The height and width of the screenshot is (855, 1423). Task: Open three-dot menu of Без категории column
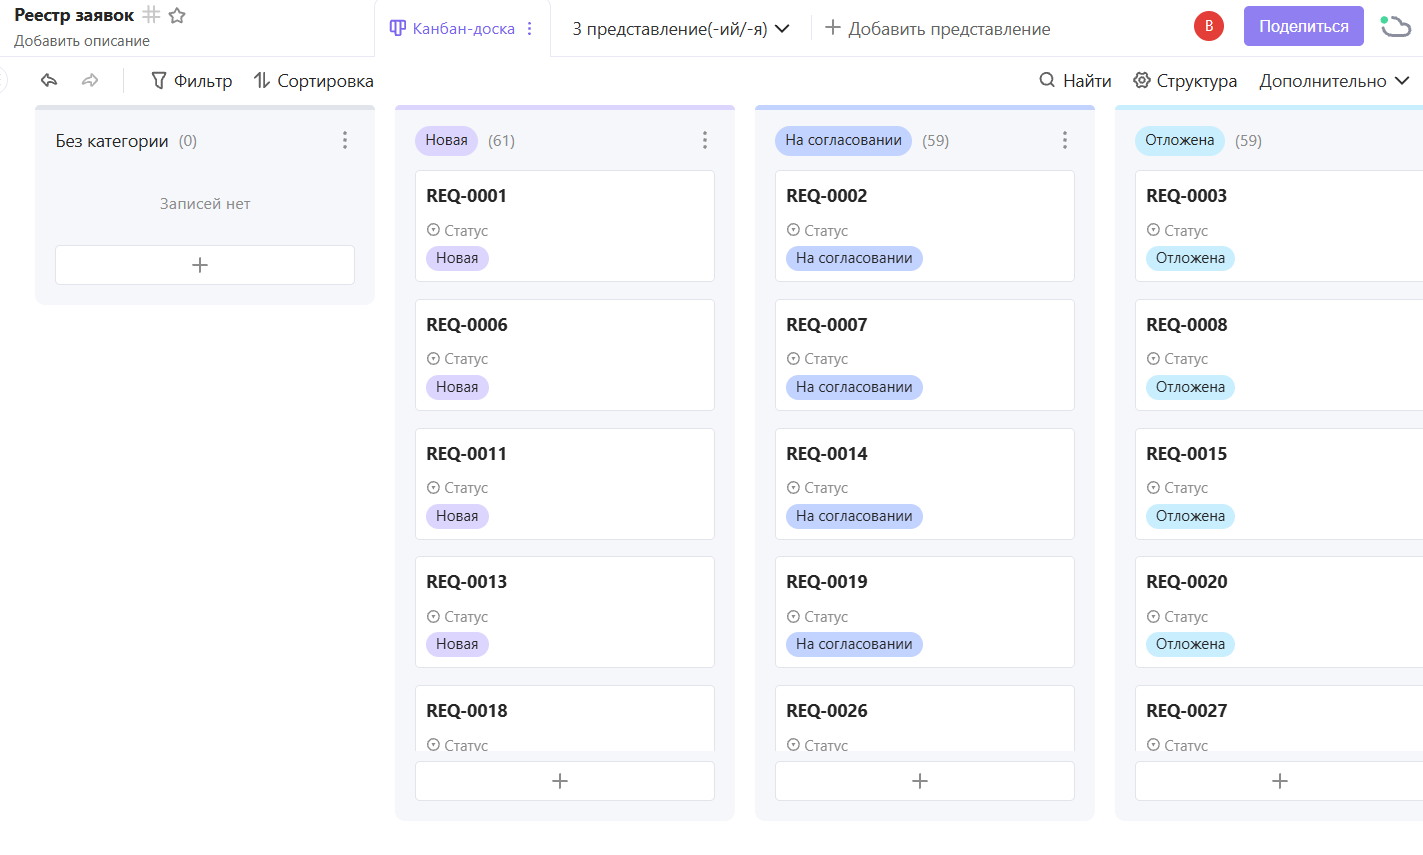[x=345, y=140]
